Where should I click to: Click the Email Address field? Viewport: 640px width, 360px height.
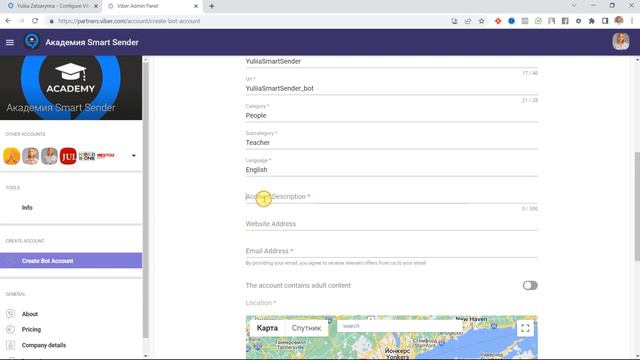[391, 251]
